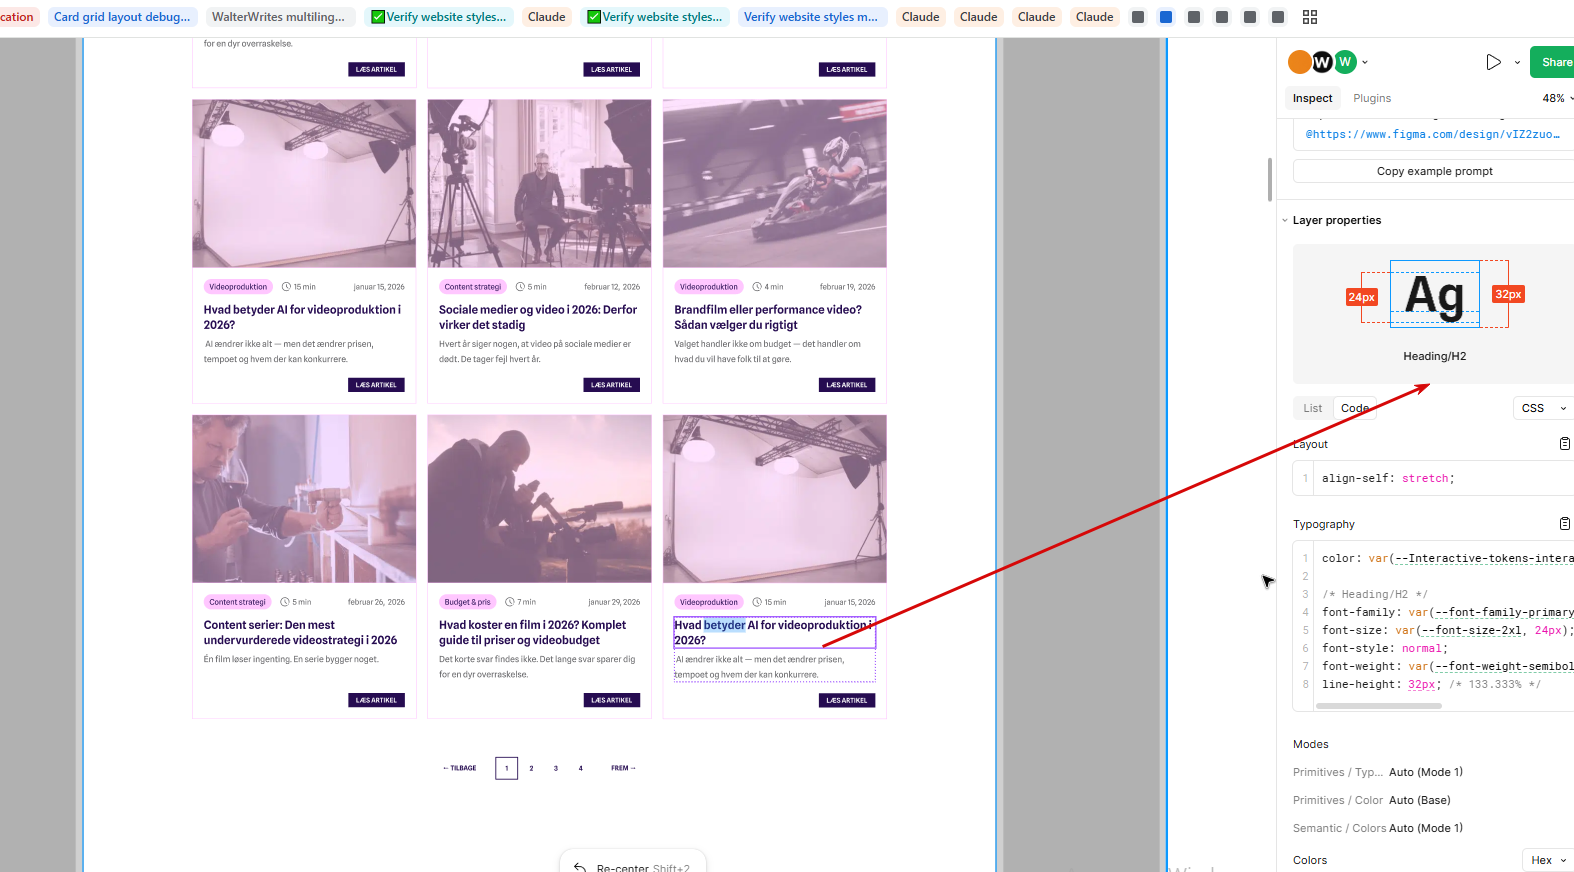Click the Present play icon
This screenshot has width=1574, height=872.
tap(1493, 62)
